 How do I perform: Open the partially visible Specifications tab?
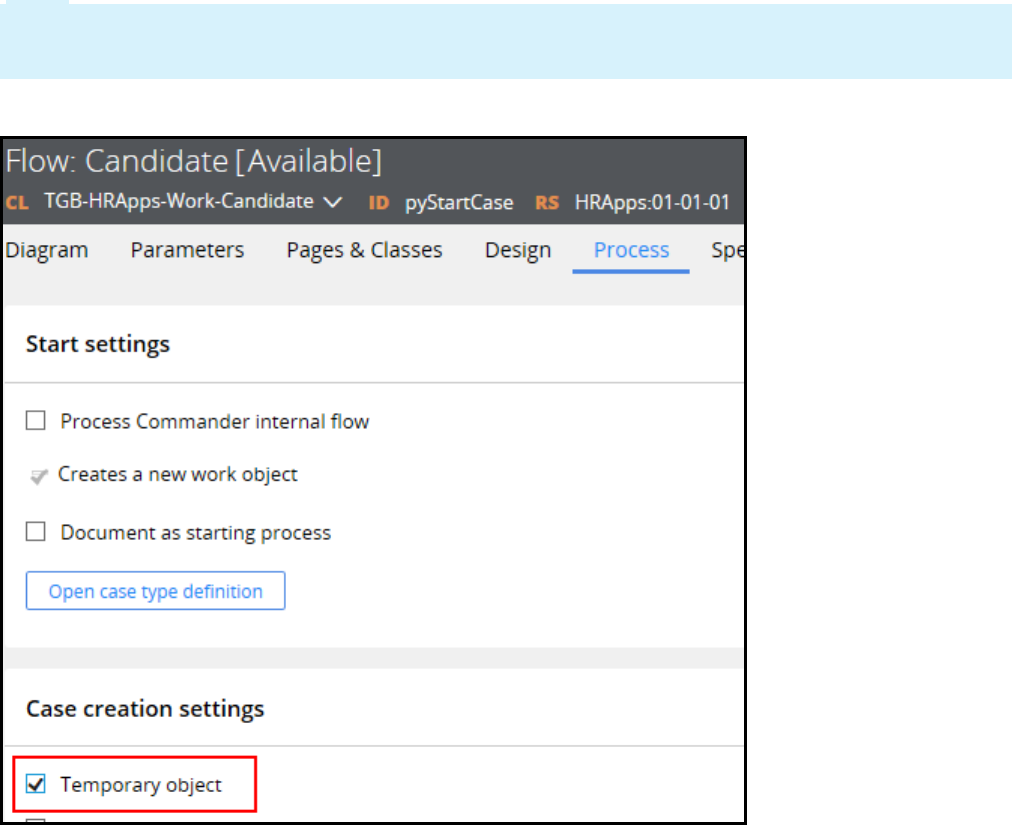pos(726,250)
